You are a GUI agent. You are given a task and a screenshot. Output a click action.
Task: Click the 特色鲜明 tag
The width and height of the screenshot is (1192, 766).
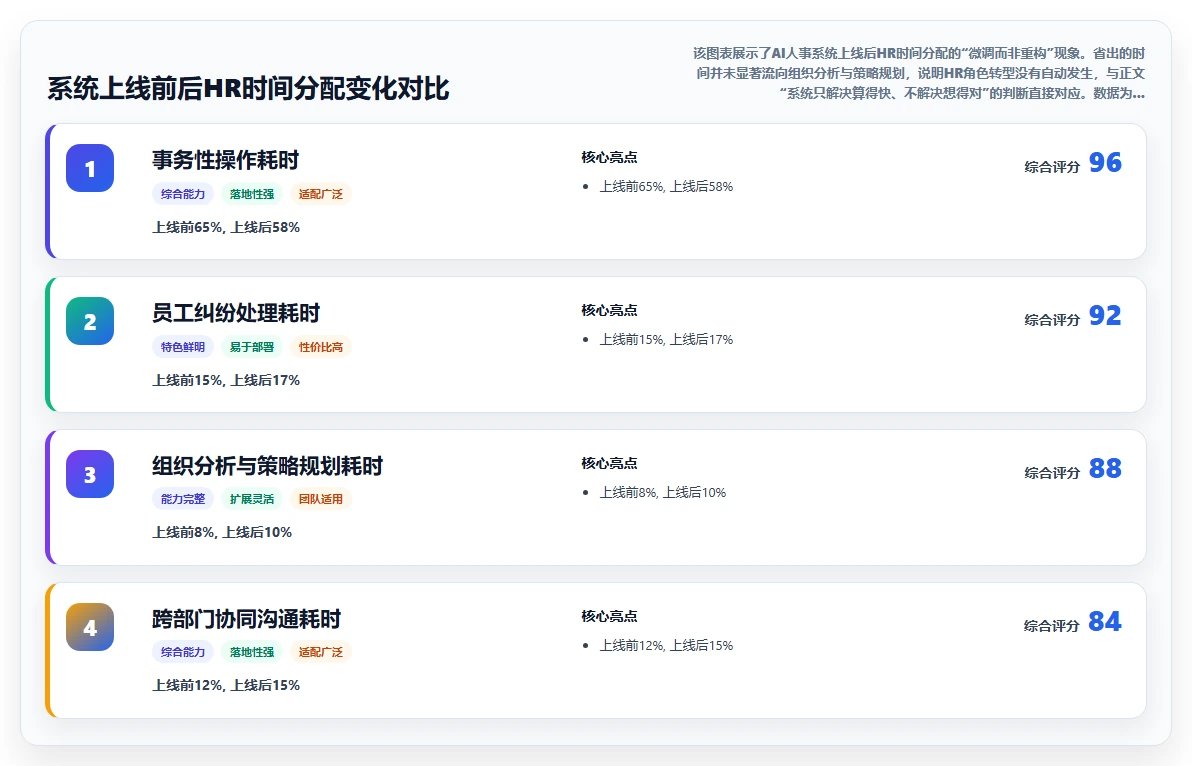tap(182, 347)
